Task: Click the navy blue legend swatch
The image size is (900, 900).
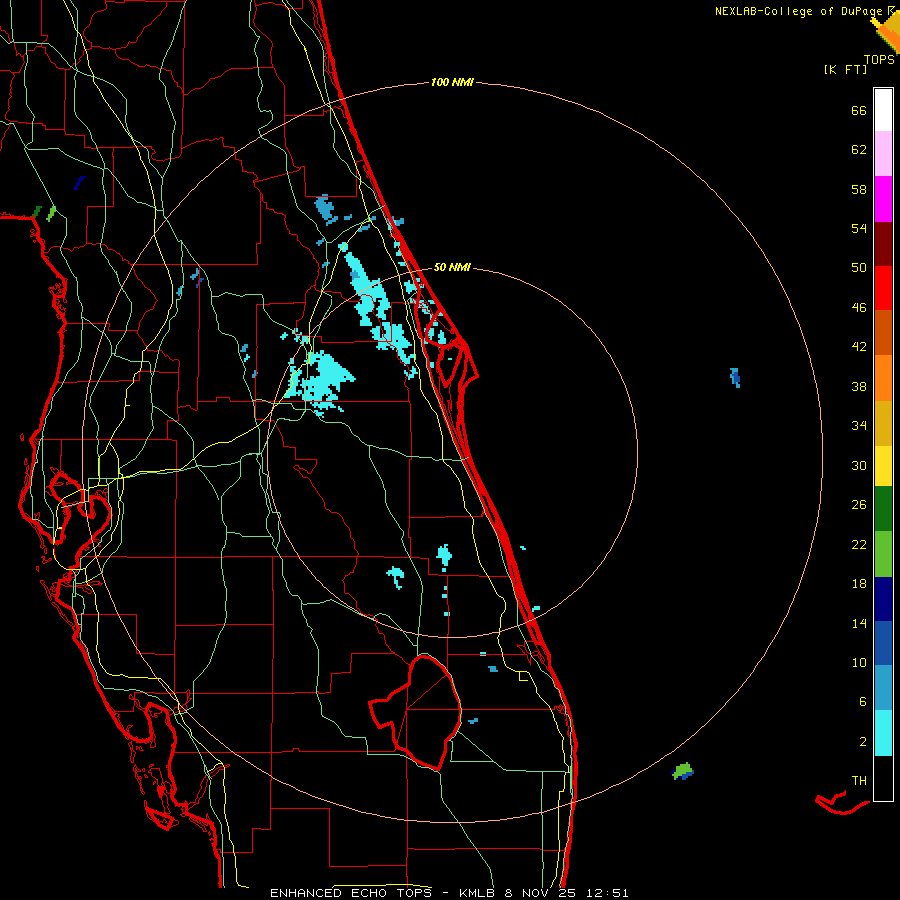Action: pyautogui.click(x=883, y=599)
